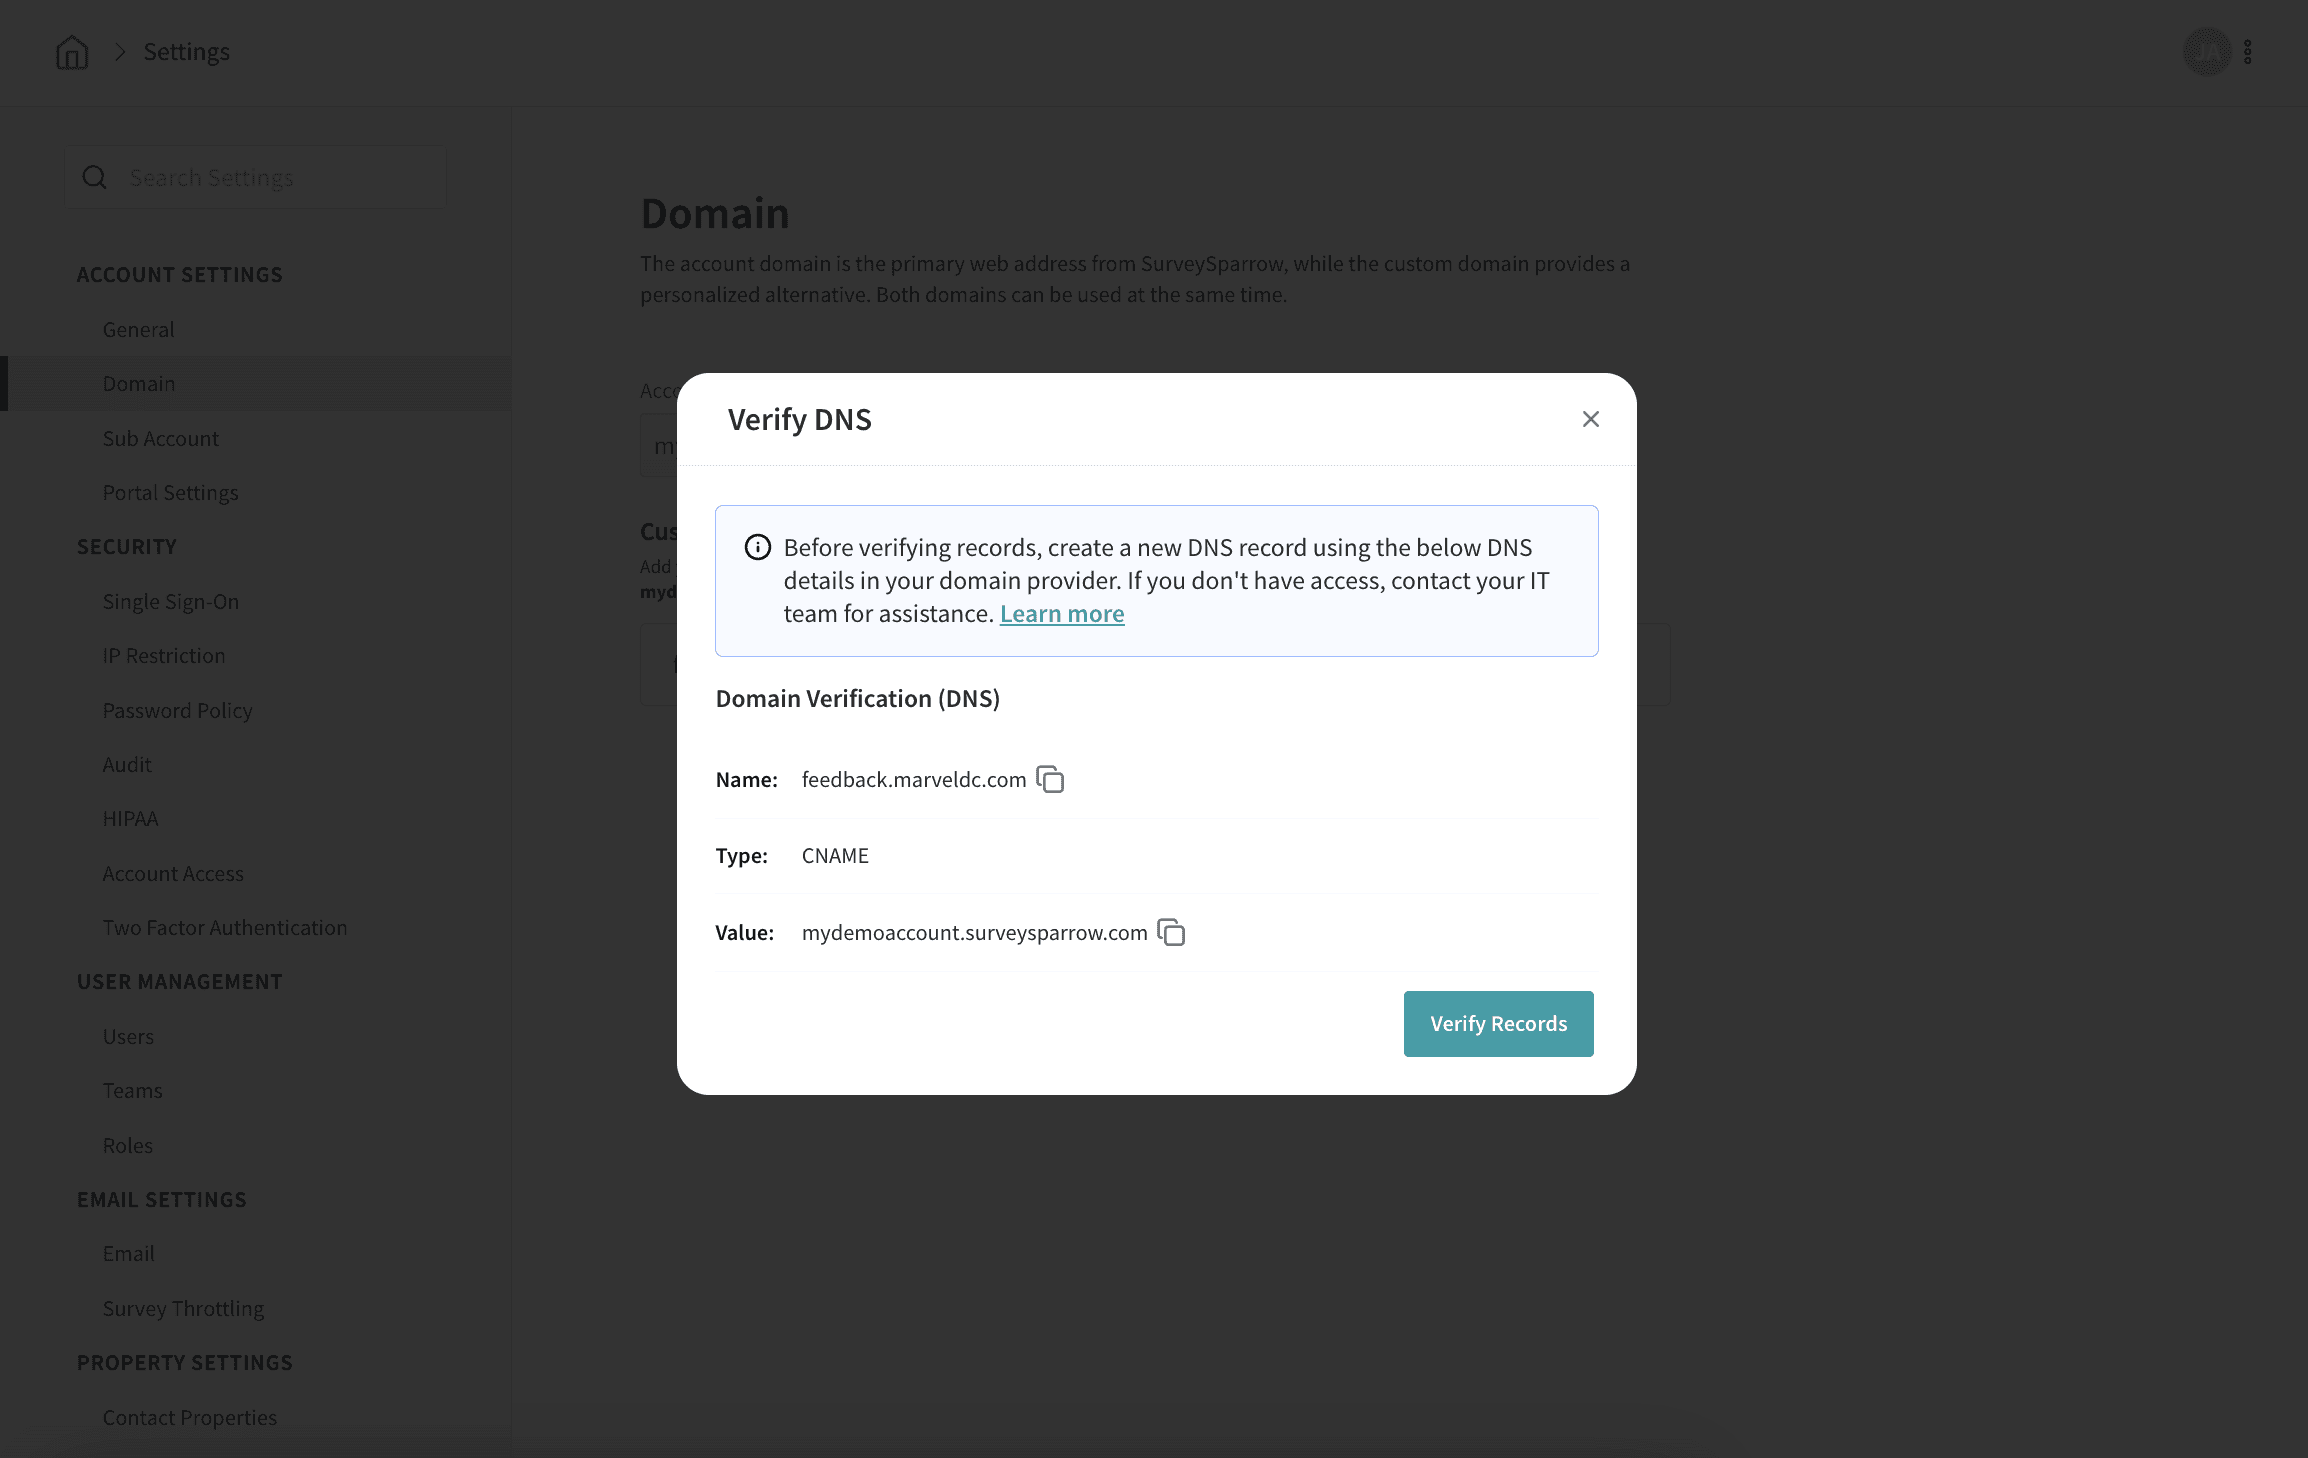This screenshot has width=2308, height=1458.
Task: Open Single Sign-On security settings
Action: tap(170, 601)
